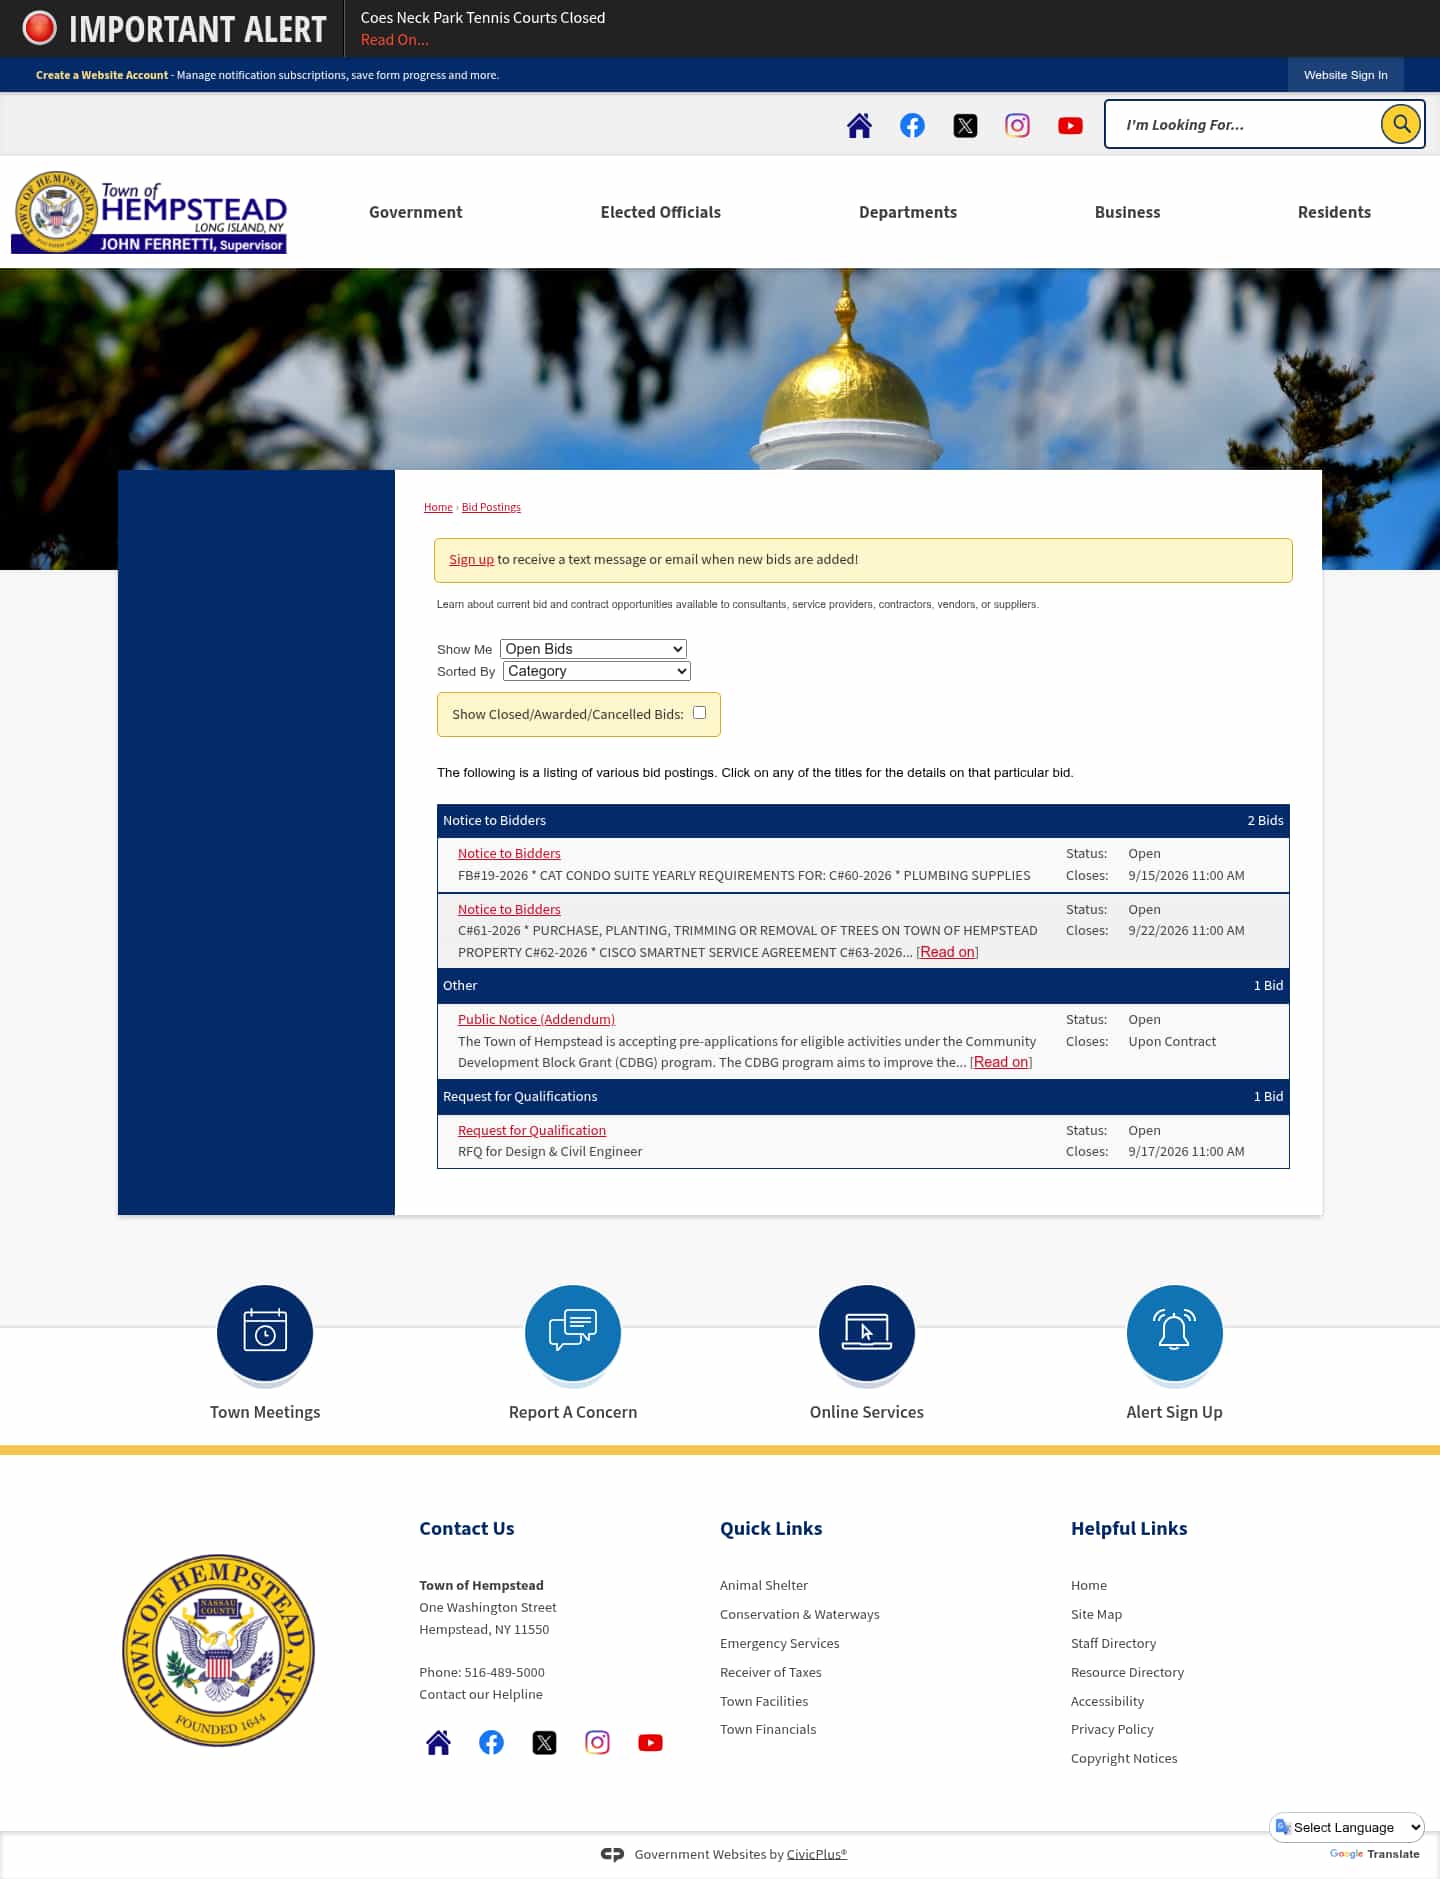Click Create a Website Account link
Viewport: 1440px width, 1879px height.
pos(102,75)
